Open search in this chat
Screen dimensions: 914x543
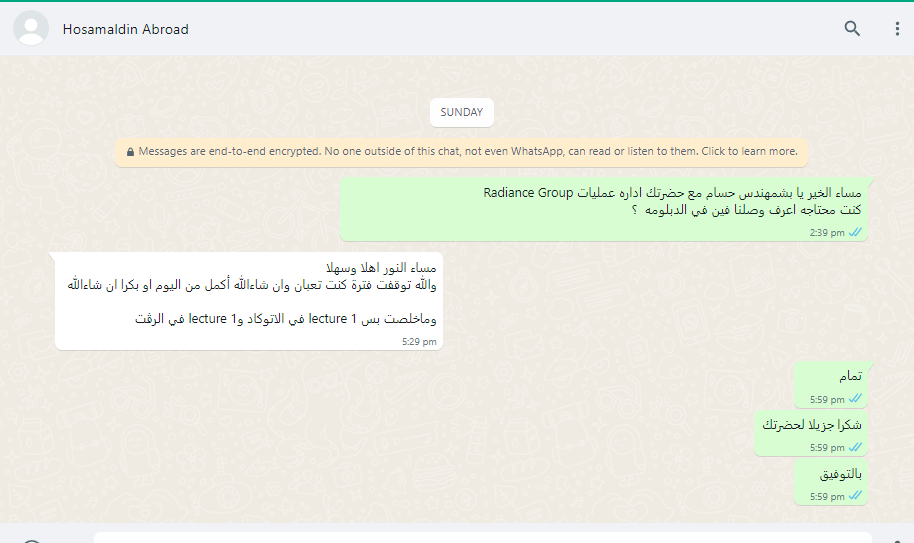[852, 29]
